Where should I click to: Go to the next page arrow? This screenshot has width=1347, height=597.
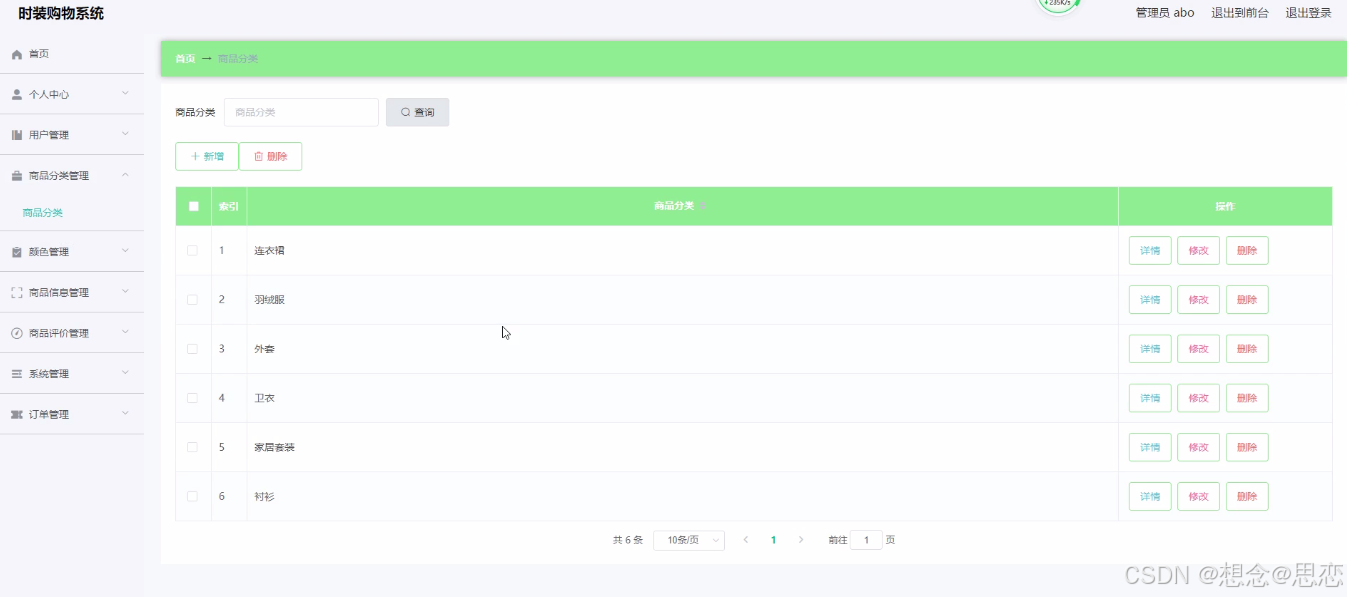(x=801, y=540)
